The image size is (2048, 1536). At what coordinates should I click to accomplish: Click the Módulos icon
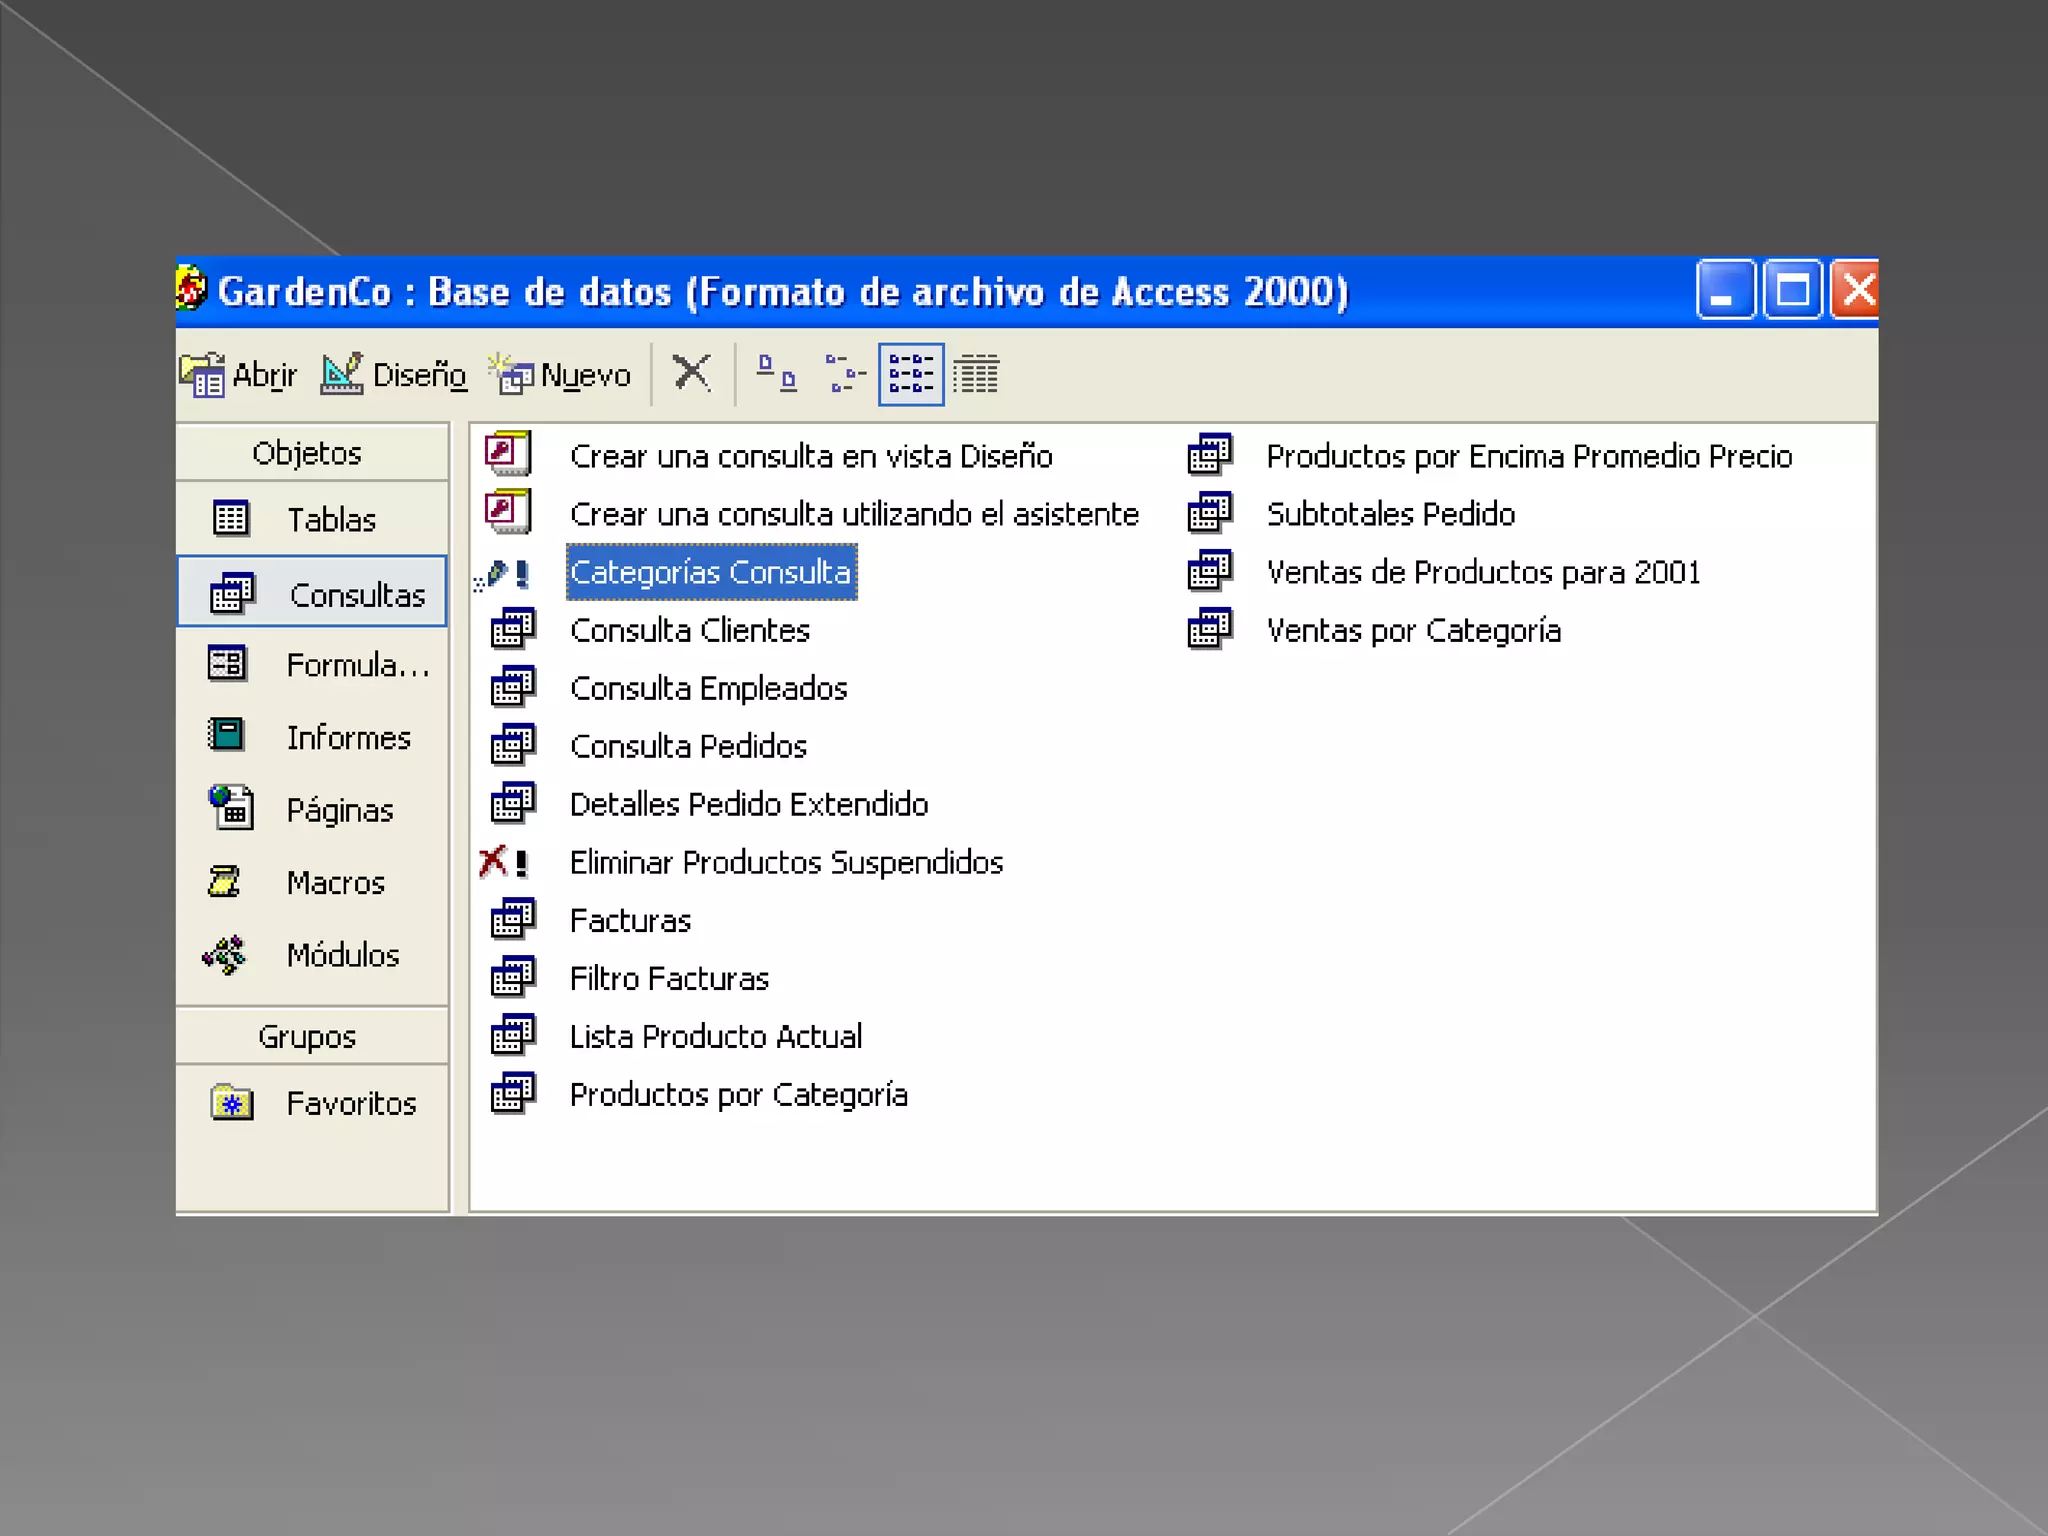[x=224, y=954]
